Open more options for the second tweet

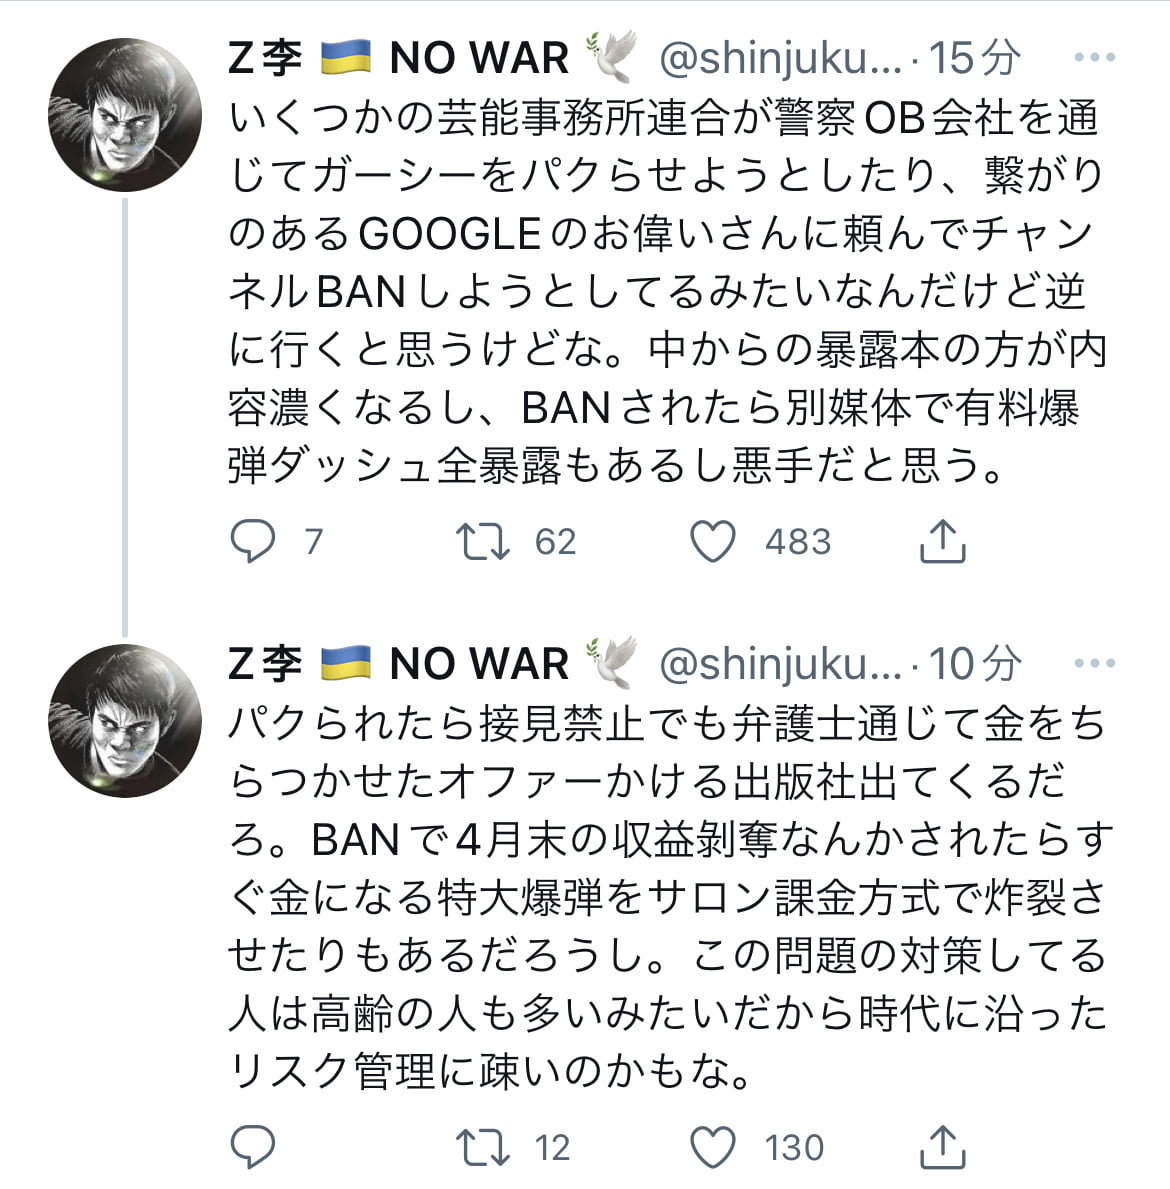[x=1094, y=663]
